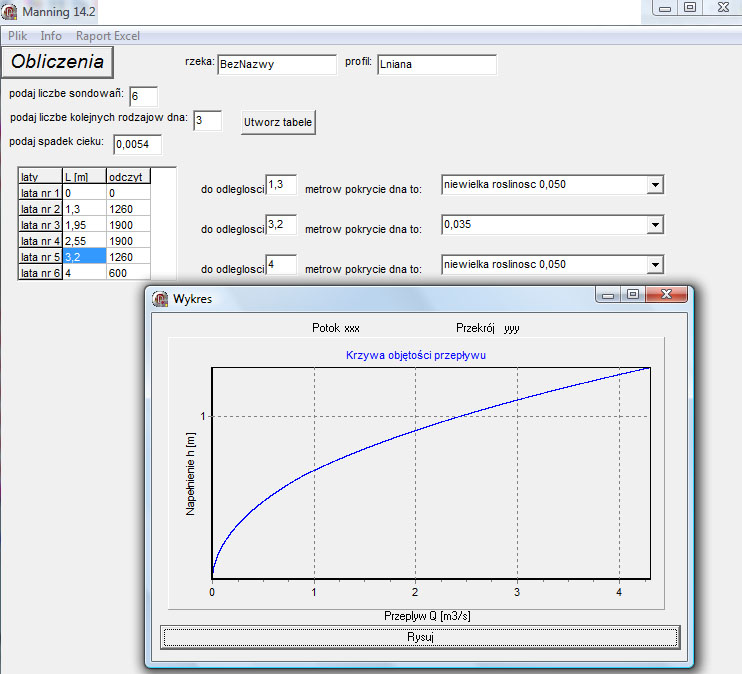
Task: Select odczyt cell 1260 in lata nr 2
Action: (x=128, y=209)
